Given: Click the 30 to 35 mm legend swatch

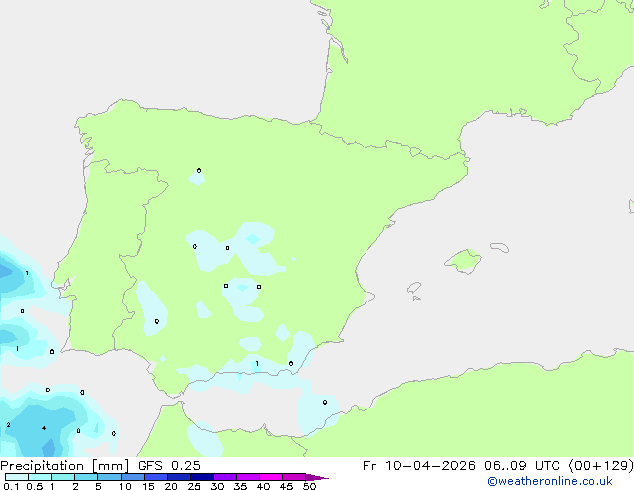Looking at the screenshot, I should (x=225, y=477).
